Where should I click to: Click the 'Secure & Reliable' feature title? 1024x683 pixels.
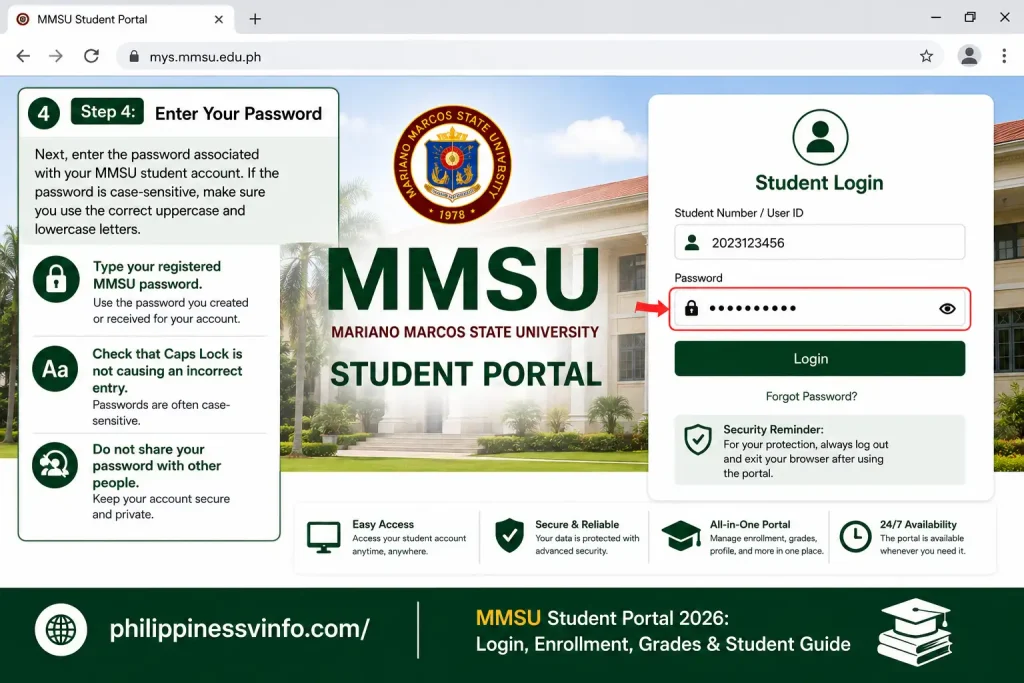tap(577, 524)
